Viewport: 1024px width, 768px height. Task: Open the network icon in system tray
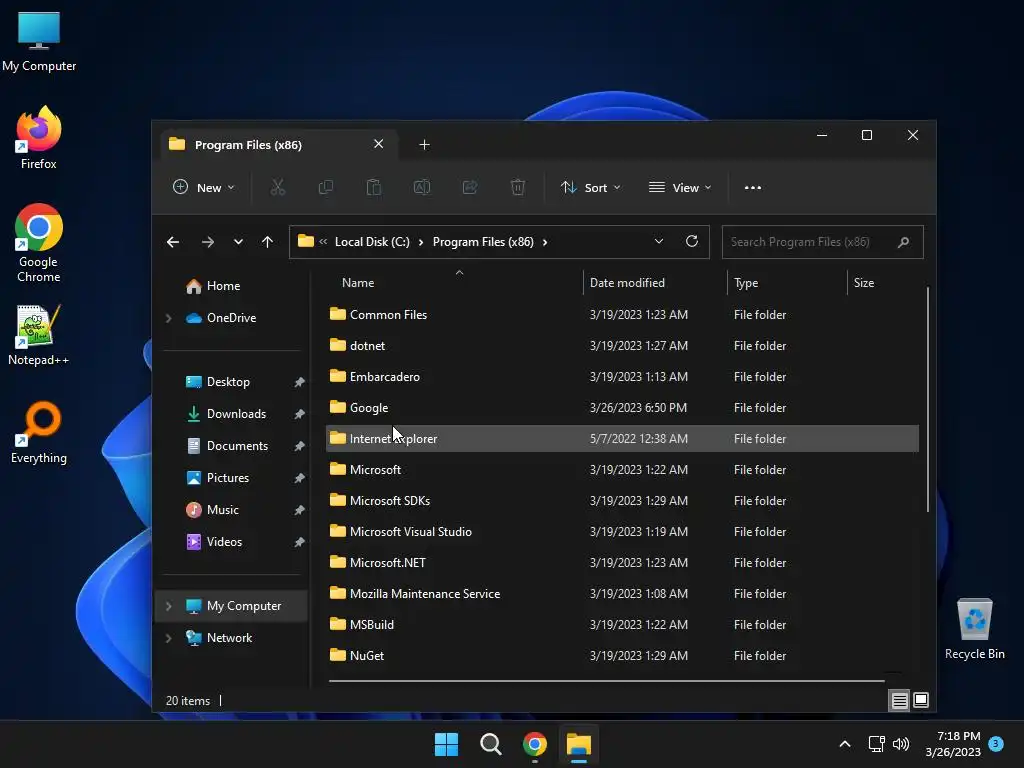coord(876,744)
